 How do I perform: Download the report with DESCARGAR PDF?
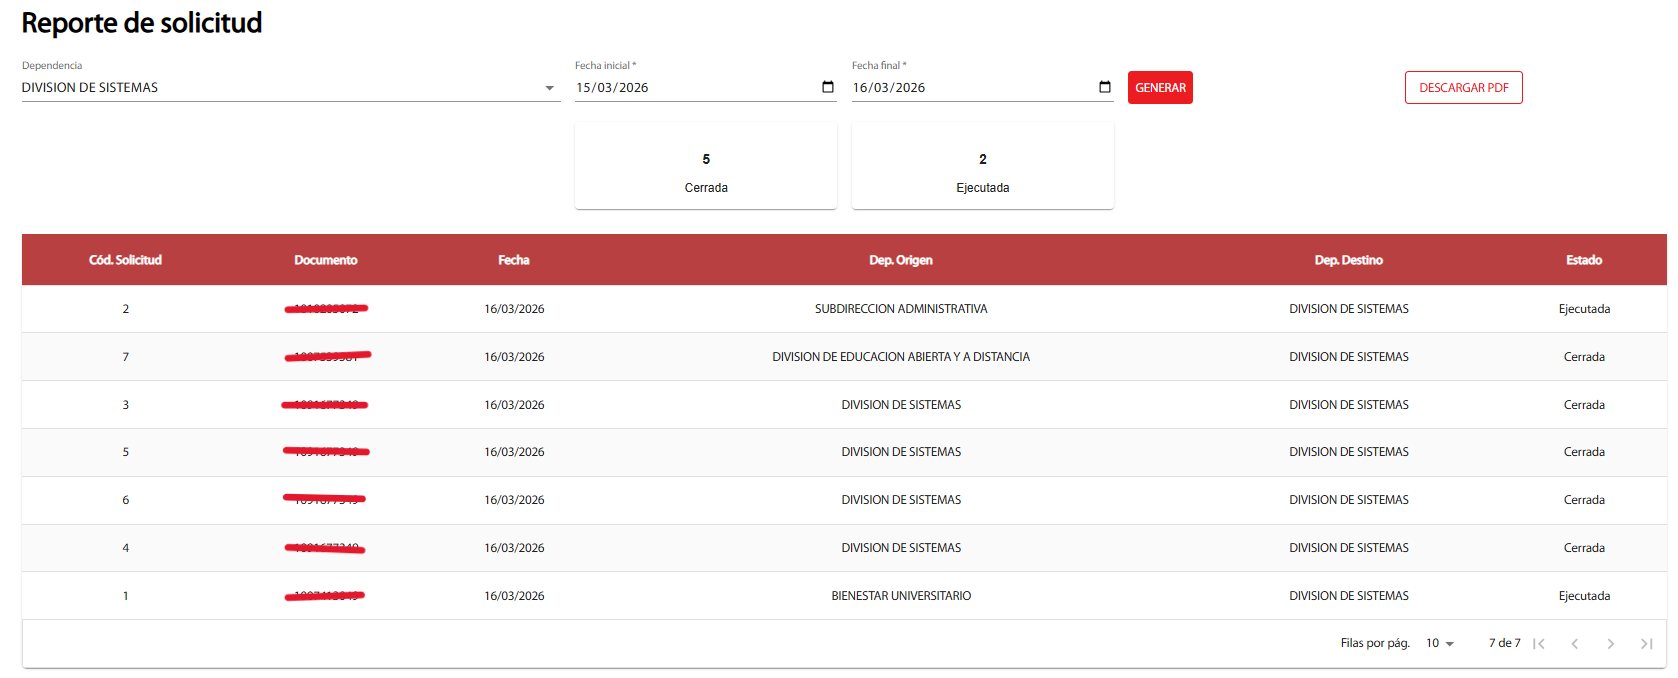pos(1463,88)
